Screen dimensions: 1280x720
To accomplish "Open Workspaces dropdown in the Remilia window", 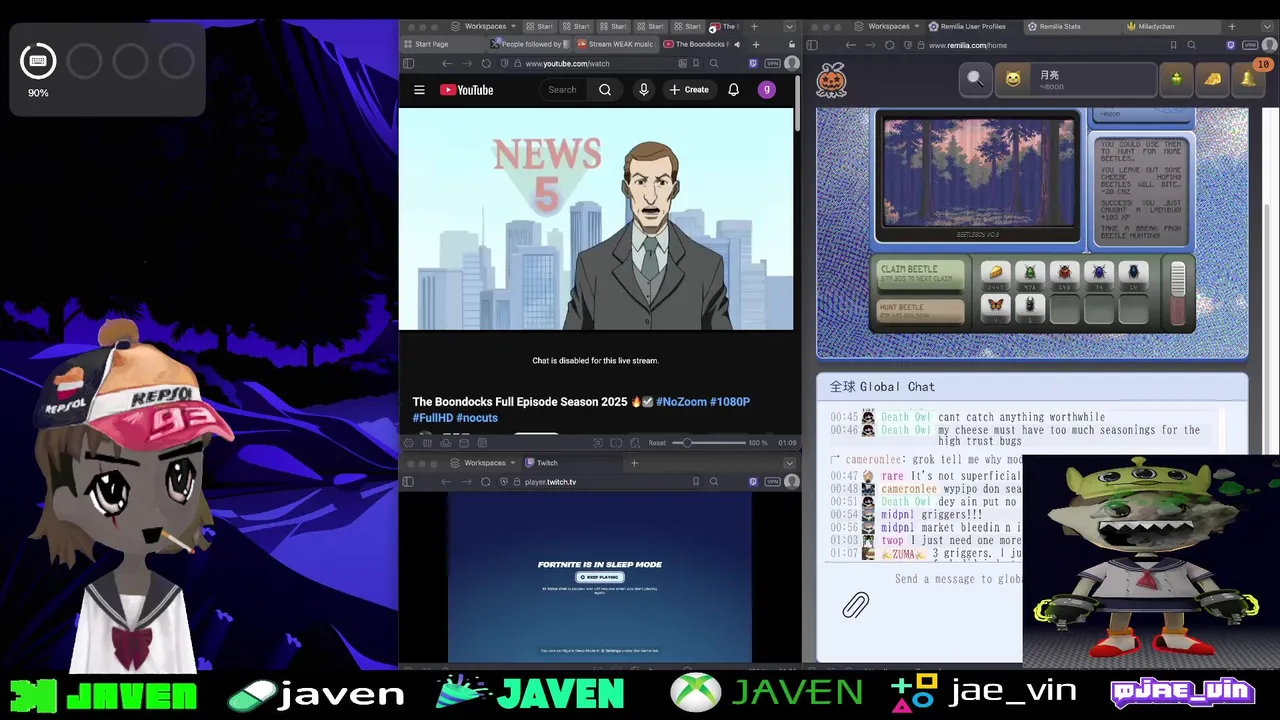I will pos(888,26).
